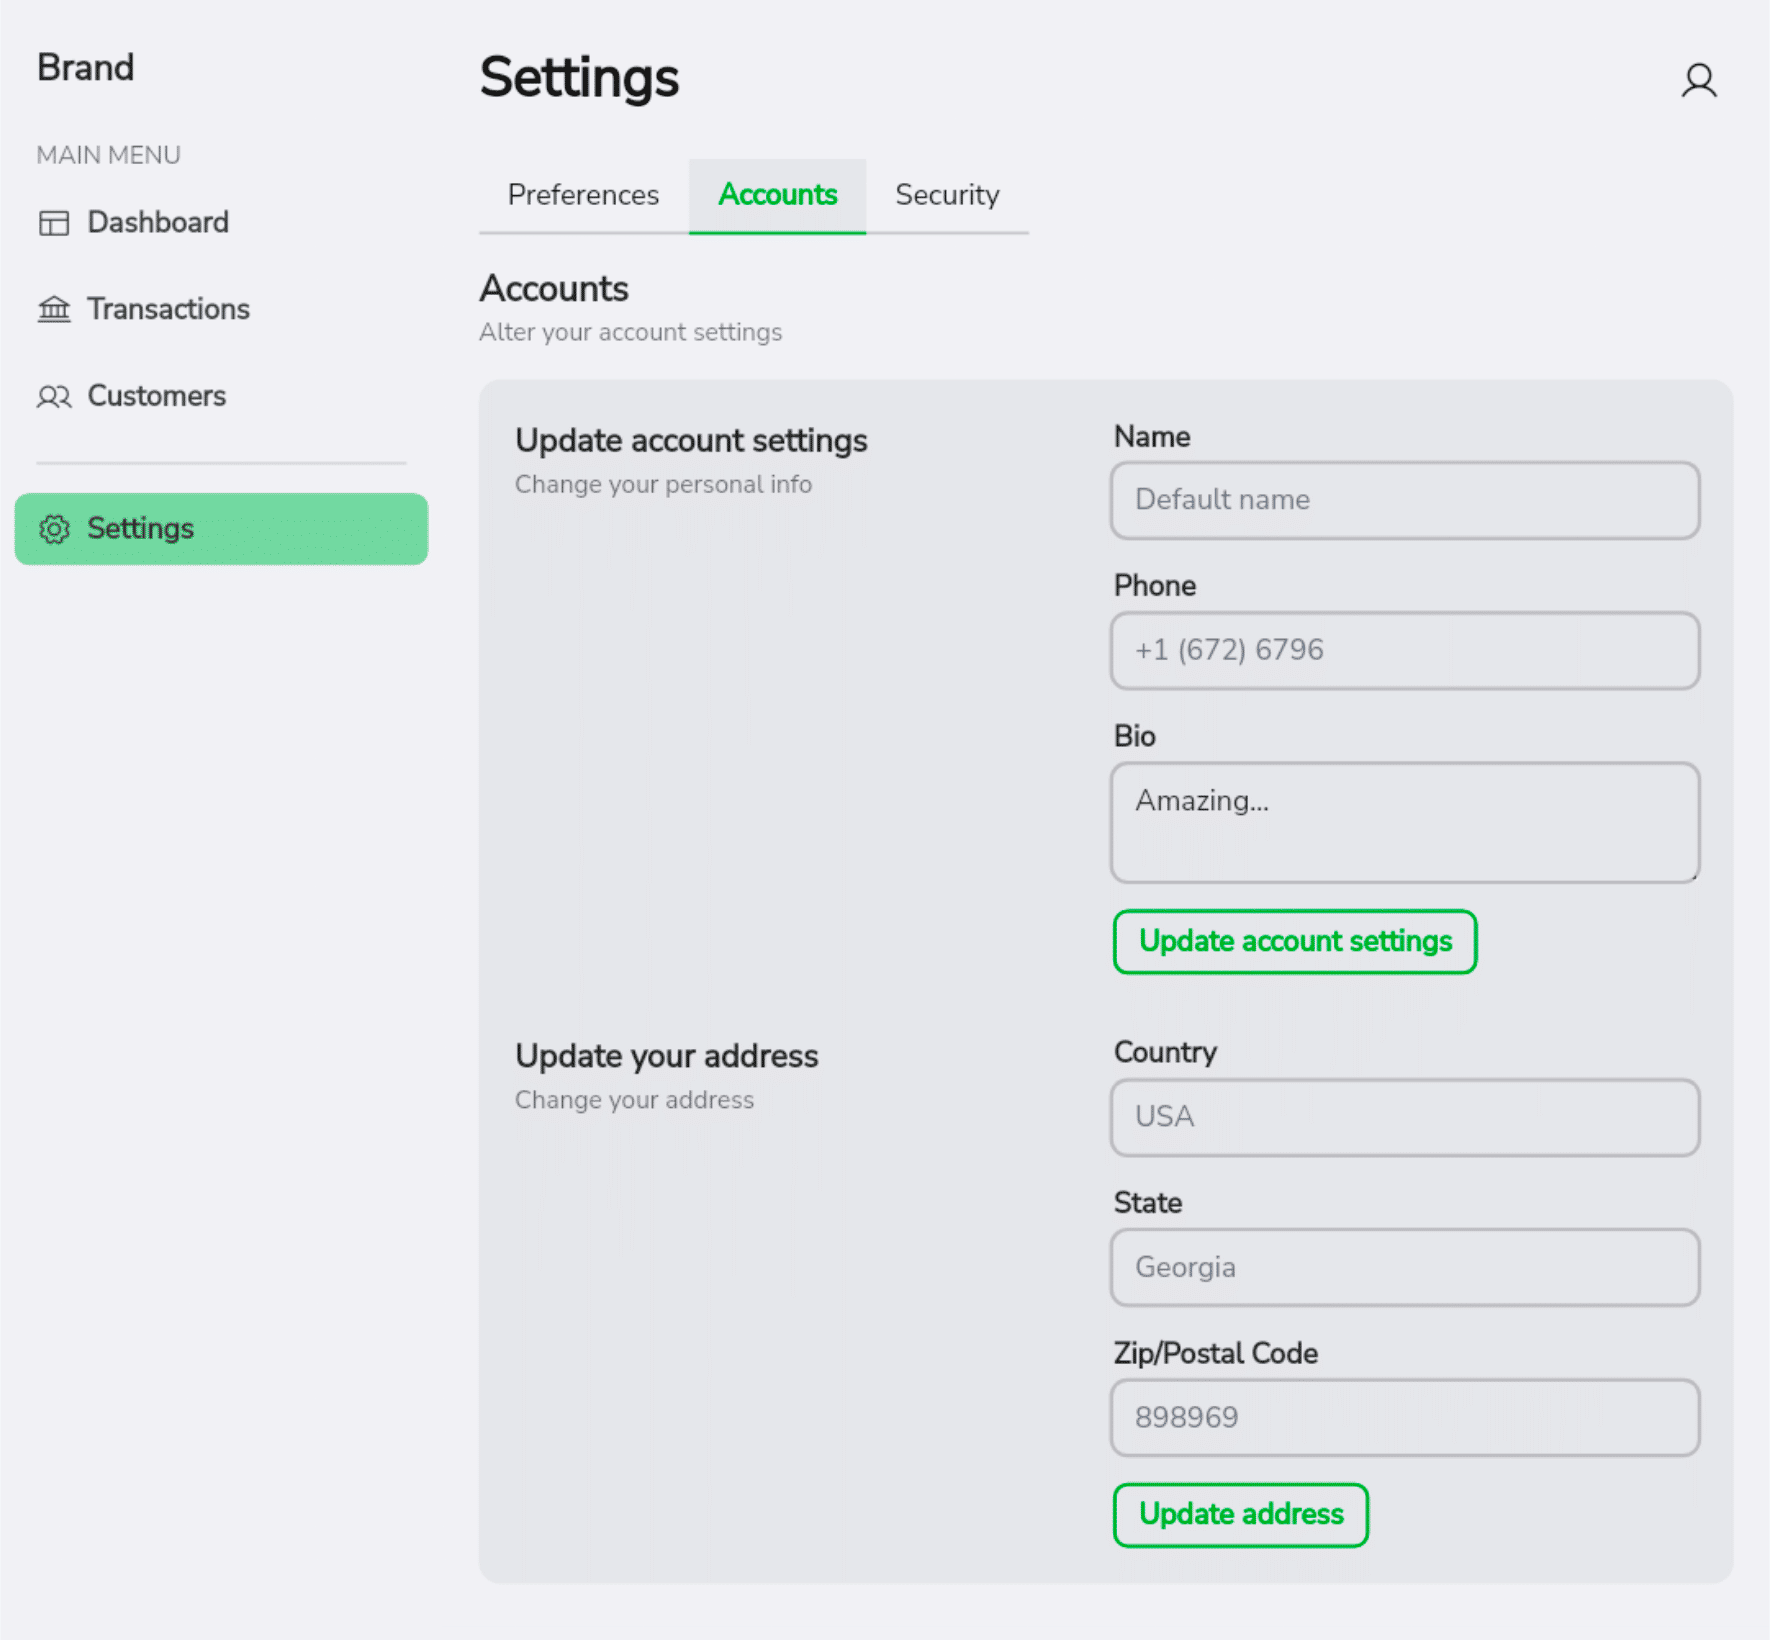This screenshot has width=1770, height=1640.
Task: Open the Dashboard menu item
Action: click(x=157, y=222)
